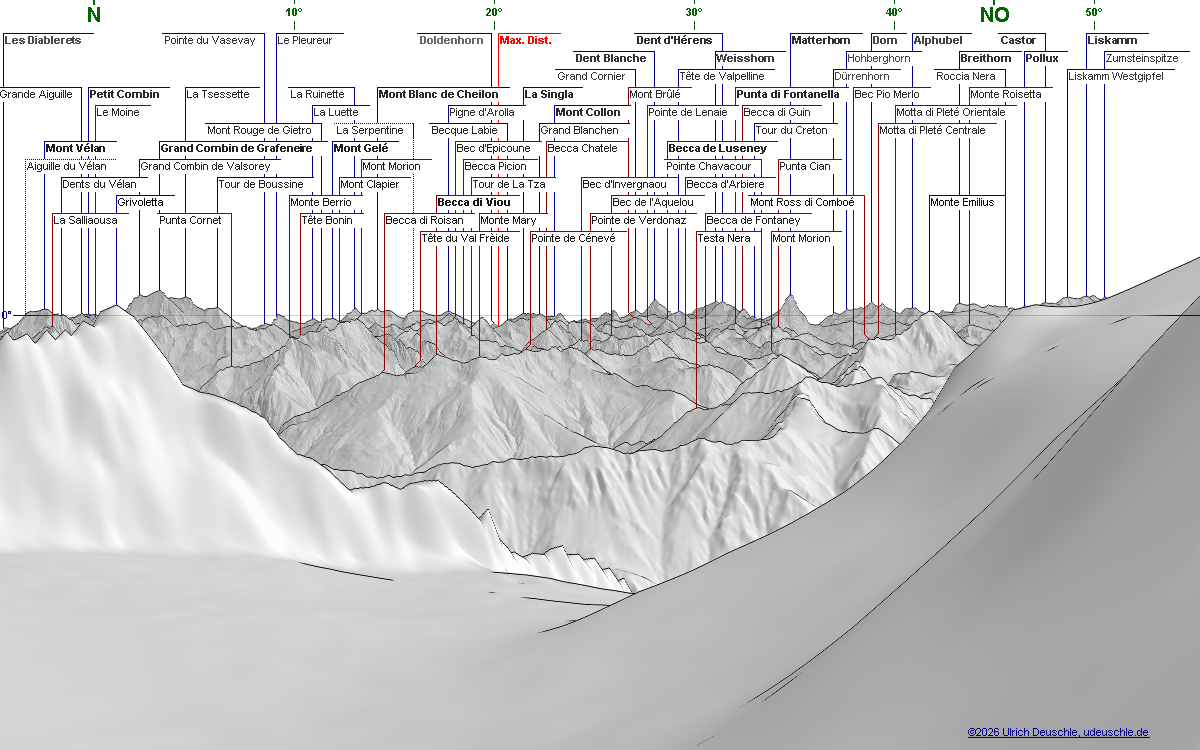
Task: Select the Weisshorn peak label
Action: (745, 58)
